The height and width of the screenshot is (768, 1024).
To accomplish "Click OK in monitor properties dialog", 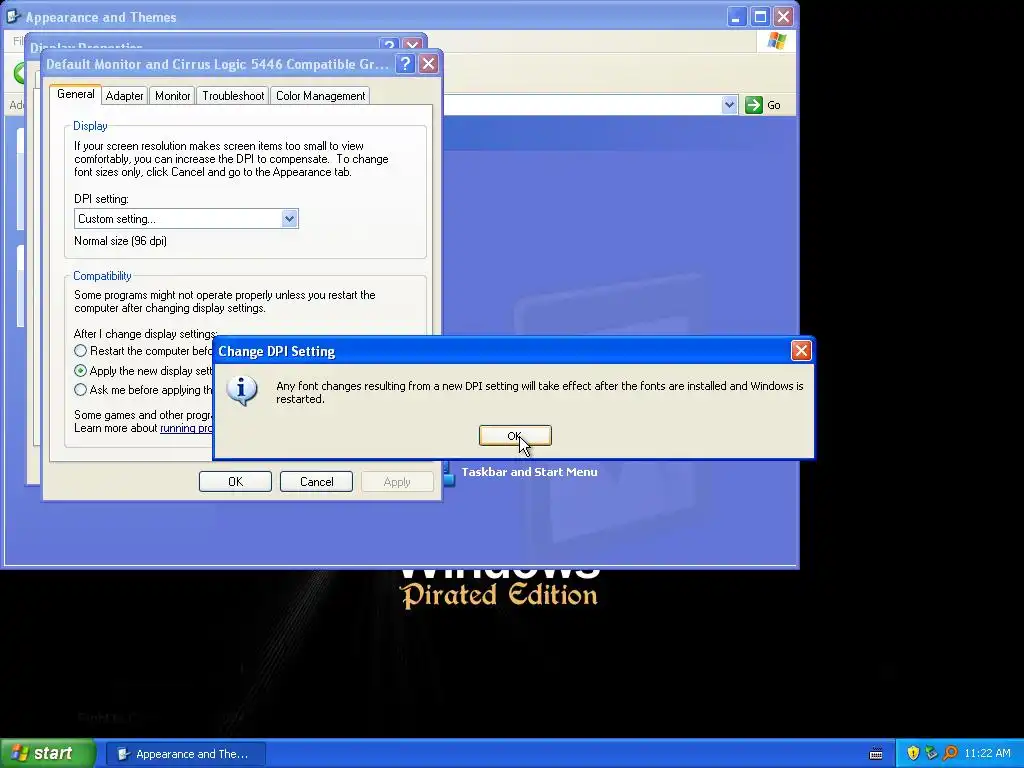I will [x=235, y=482].
